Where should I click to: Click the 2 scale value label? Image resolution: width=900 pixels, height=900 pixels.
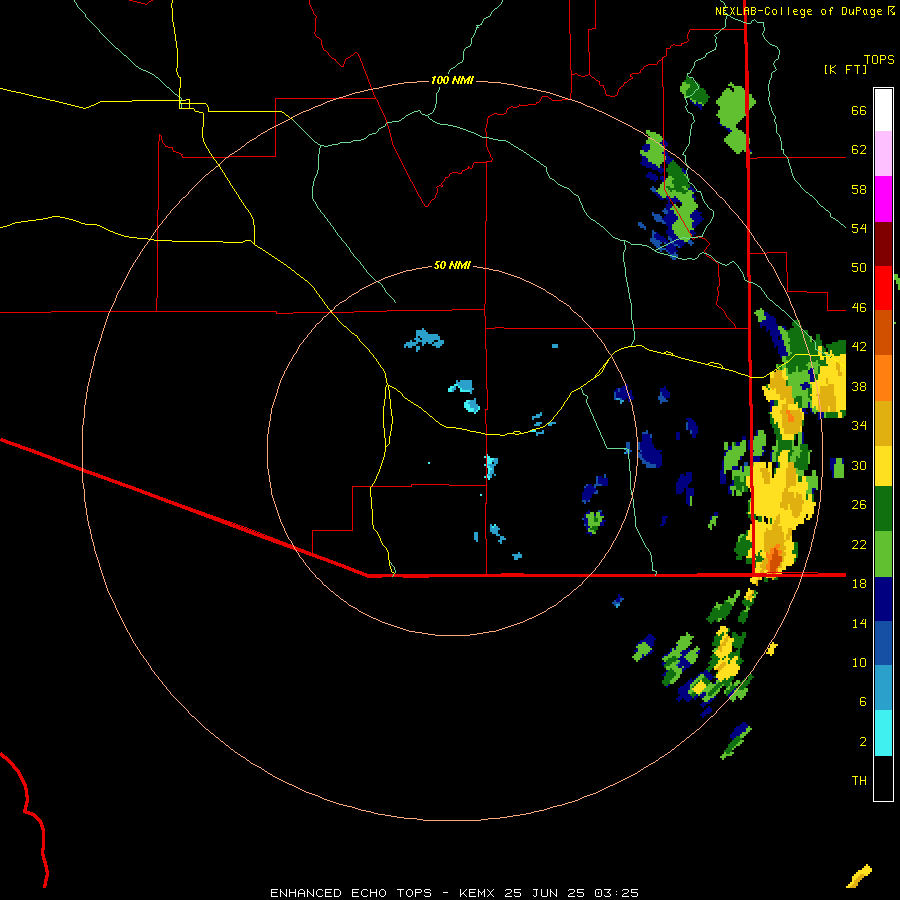863,742
